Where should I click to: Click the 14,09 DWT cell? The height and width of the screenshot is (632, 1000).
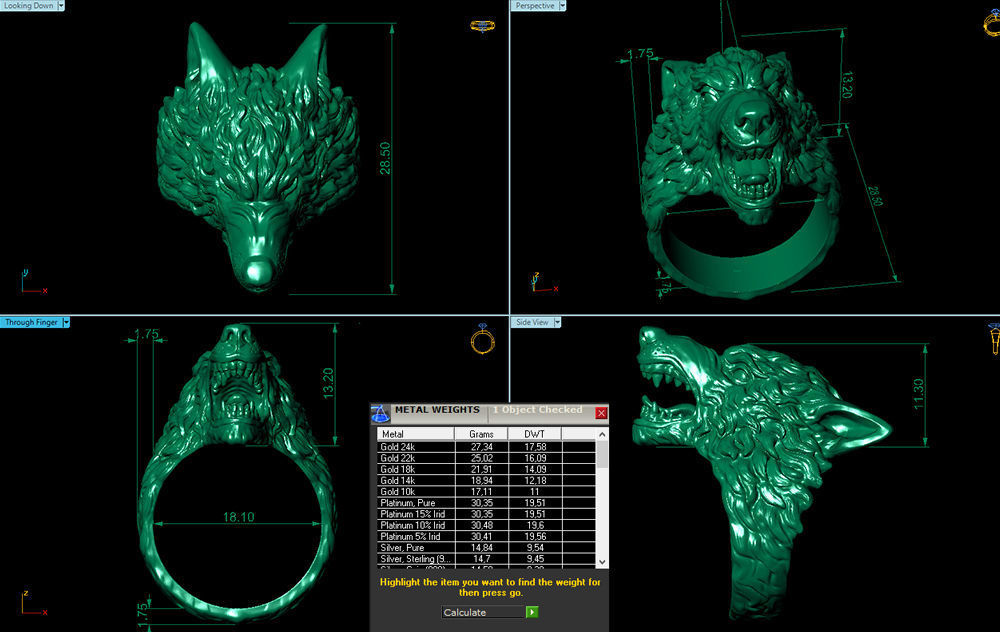[535, 469]
